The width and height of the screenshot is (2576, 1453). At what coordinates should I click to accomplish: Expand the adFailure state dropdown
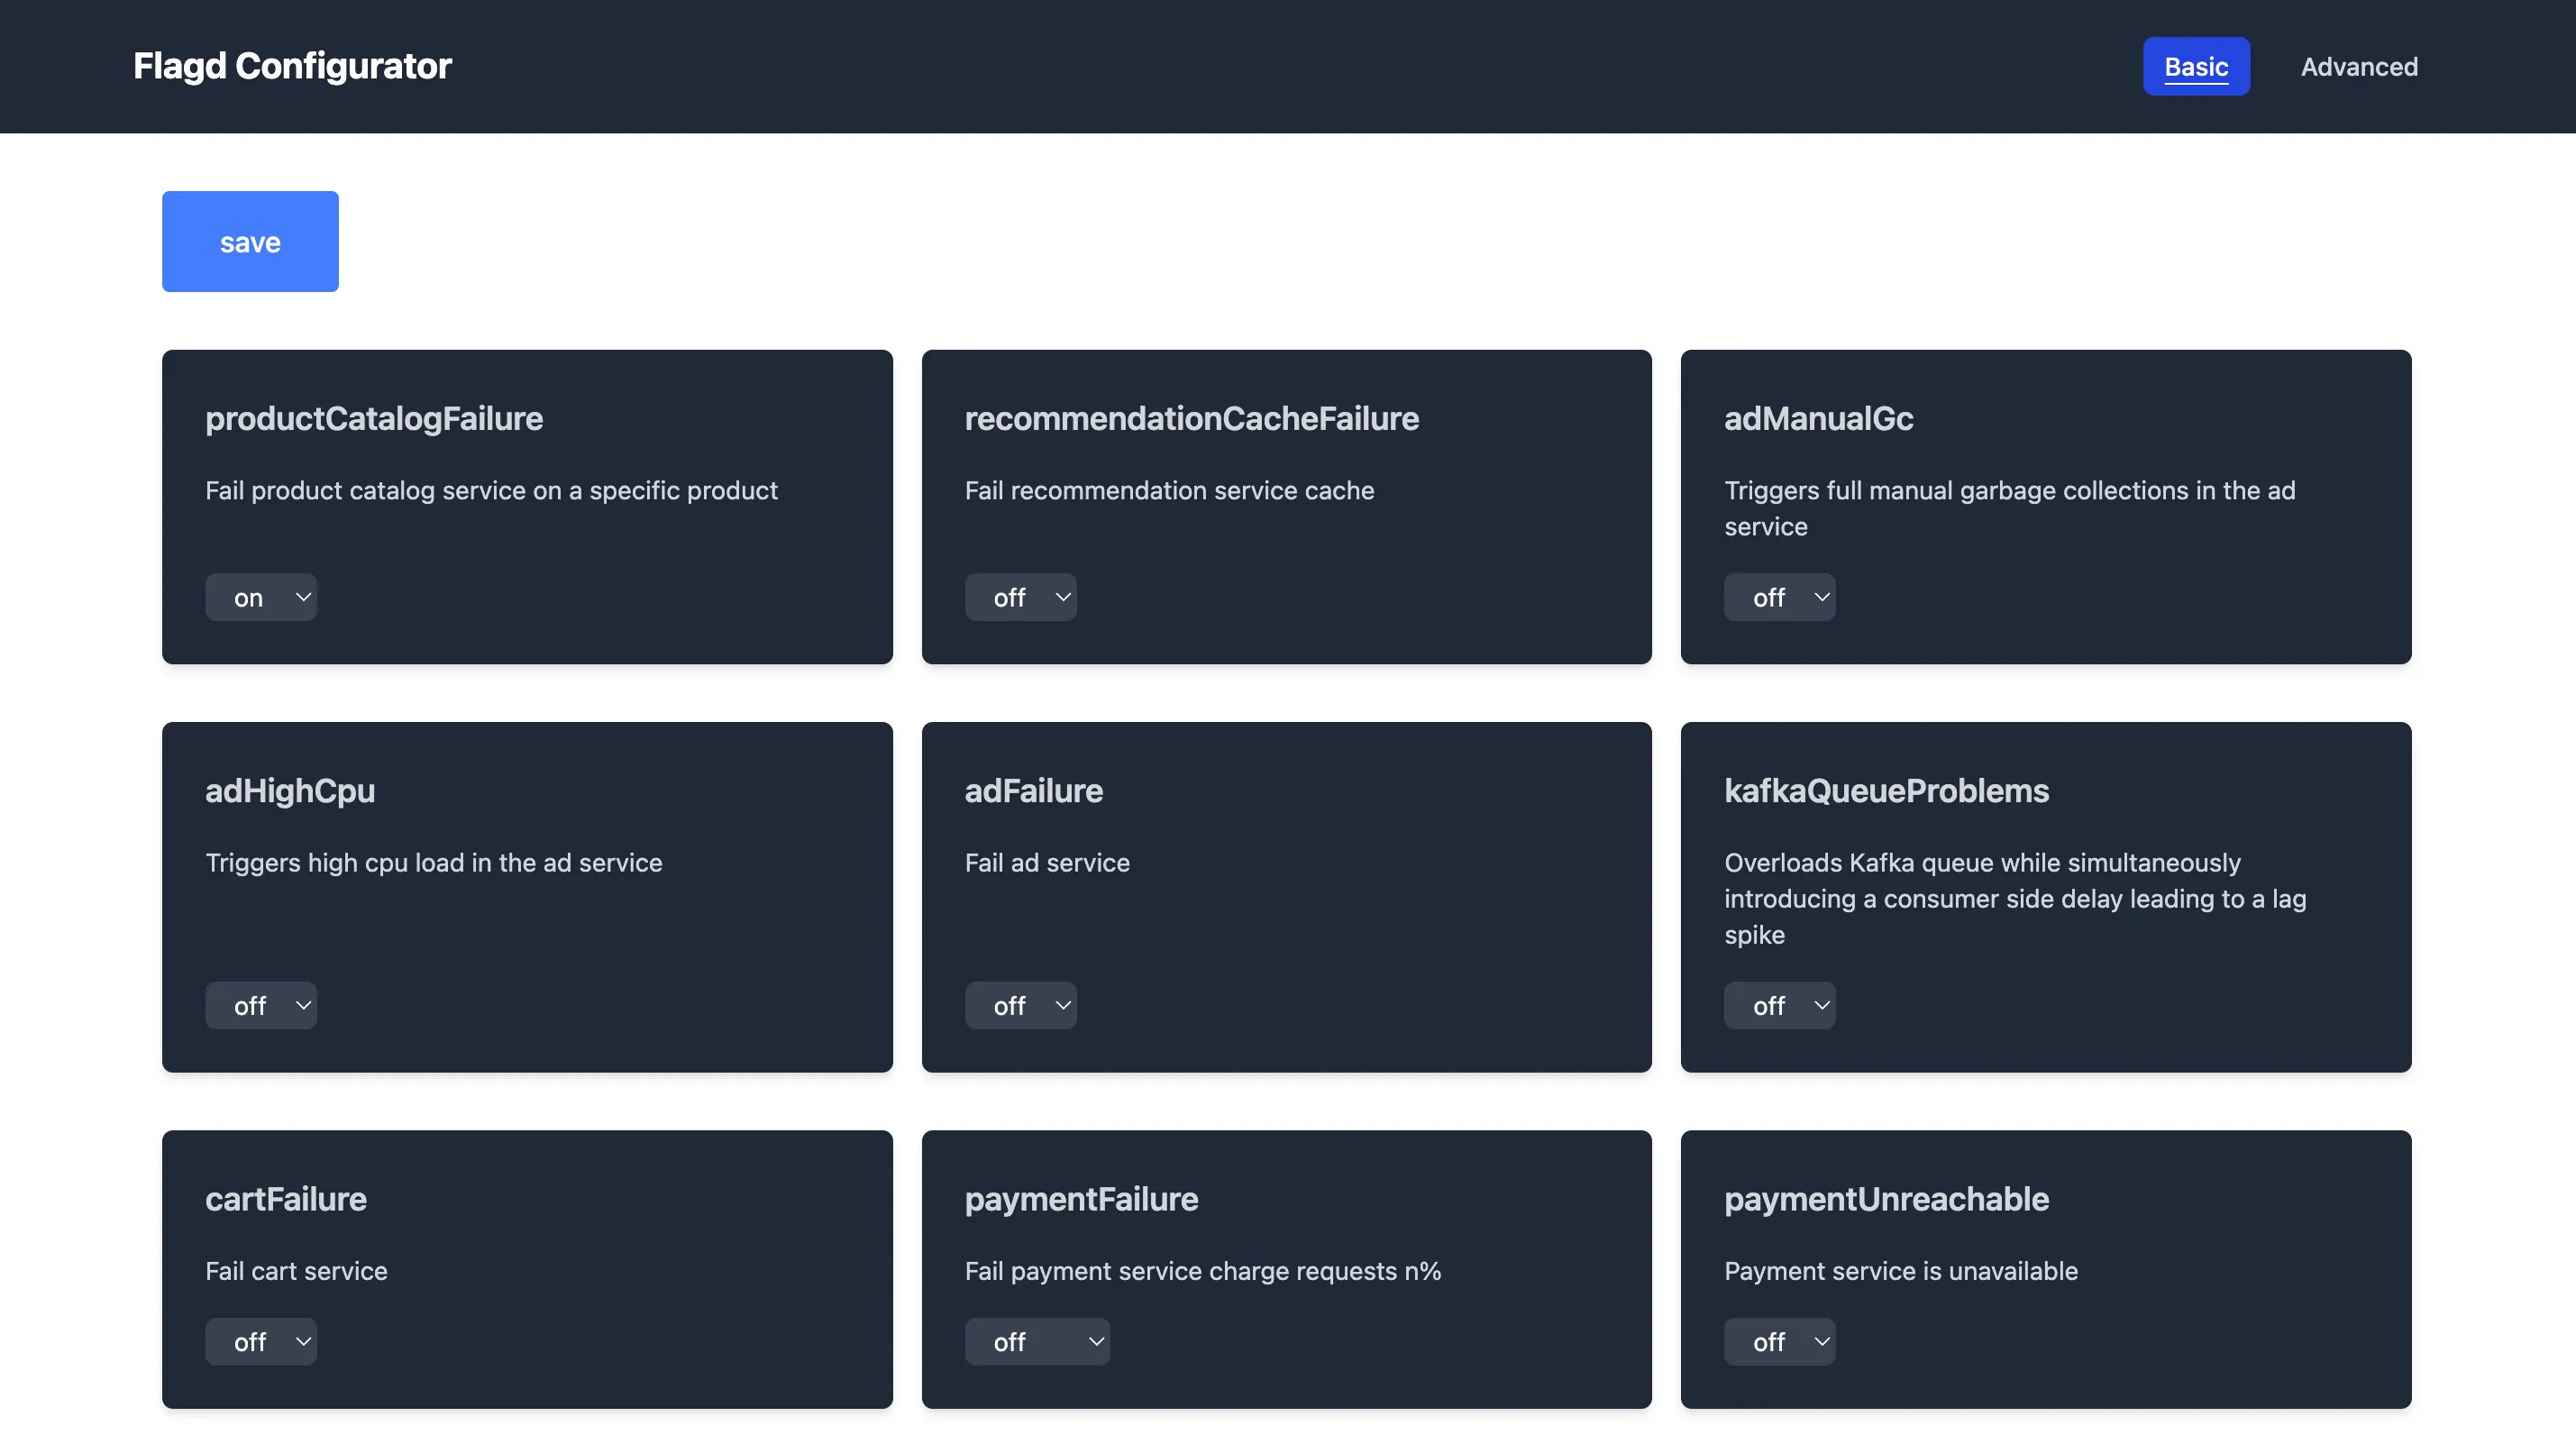tap(1020, 1005)
